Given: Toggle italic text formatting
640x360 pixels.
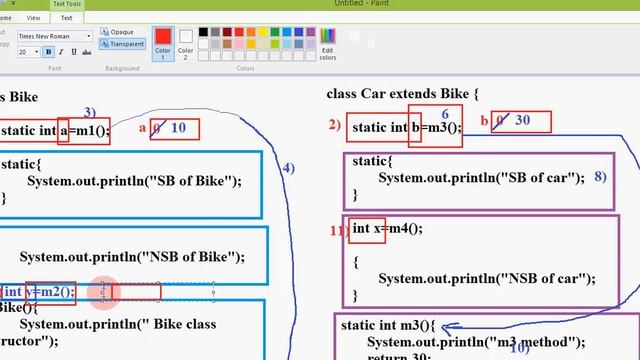Looking at the screenshot, I should 61,52.
